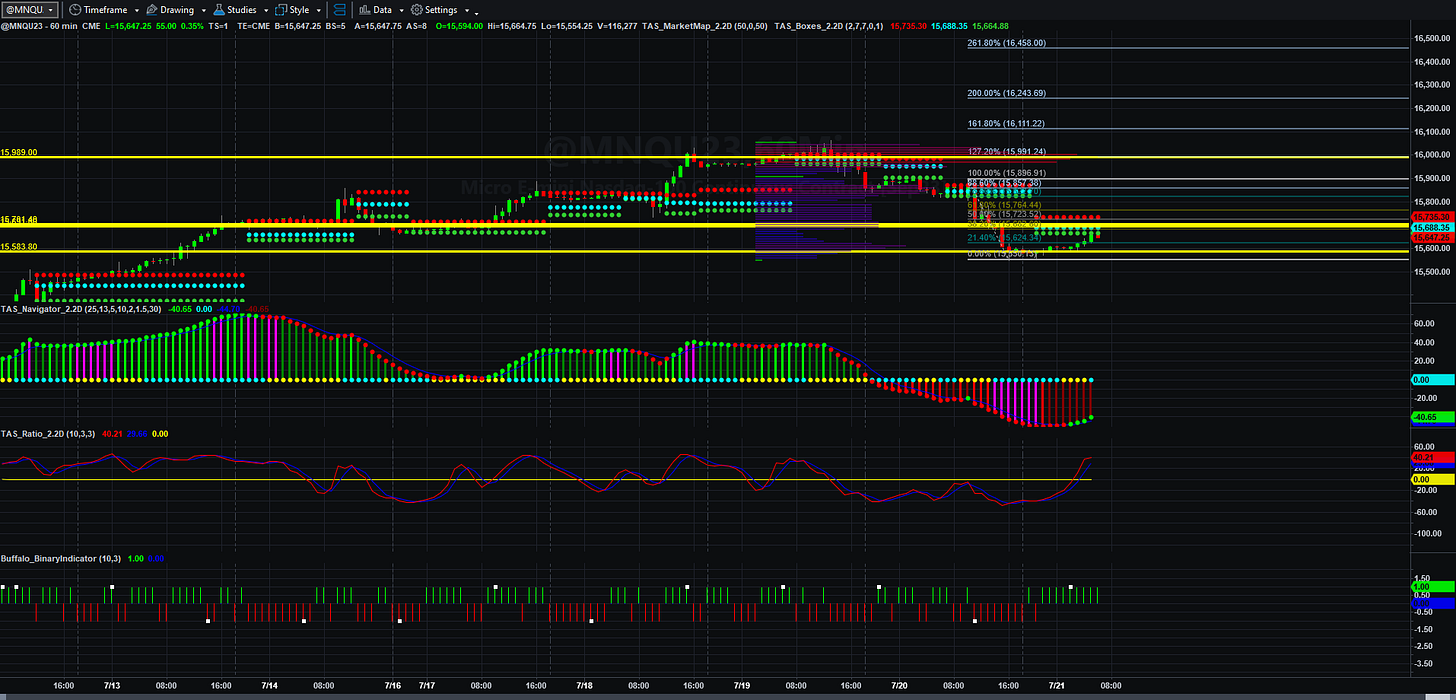
Task: Open the toolbar overflow arrow after Settings
Action: (x=476, y=13)
